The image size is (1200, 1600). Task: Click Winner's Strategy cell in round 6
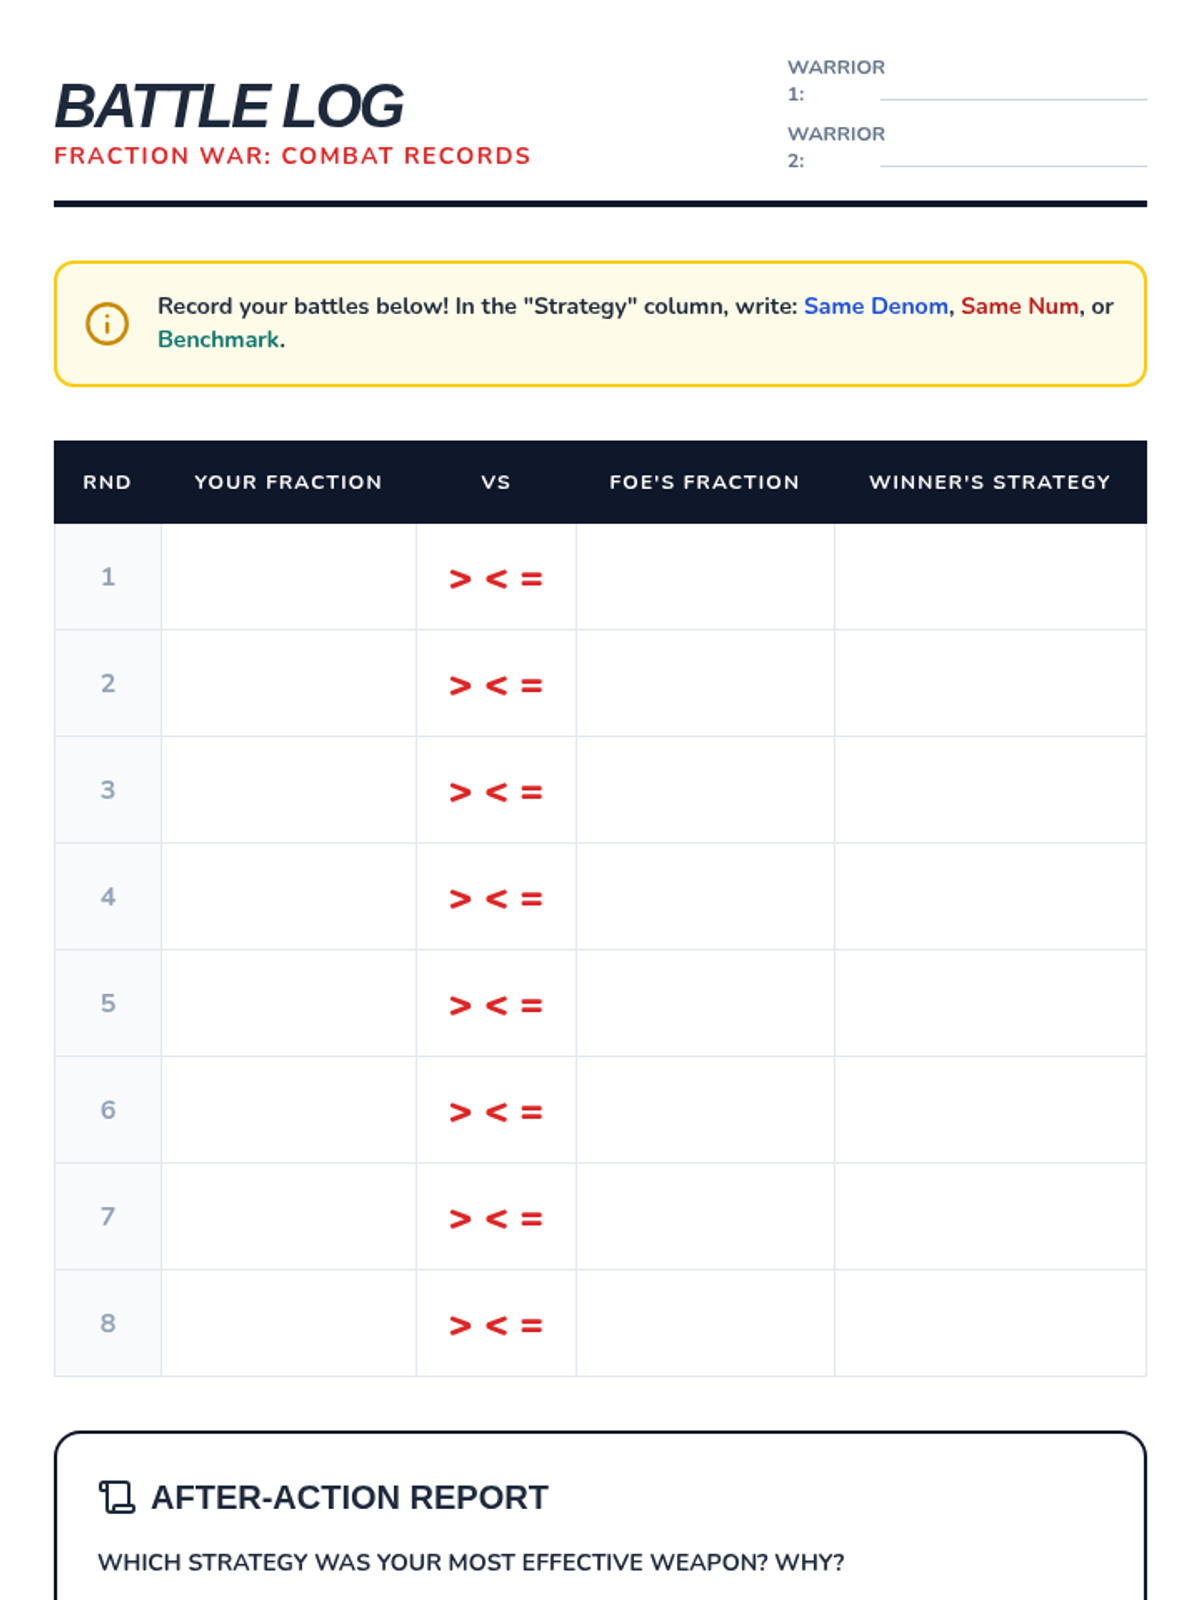(989, 1110)
